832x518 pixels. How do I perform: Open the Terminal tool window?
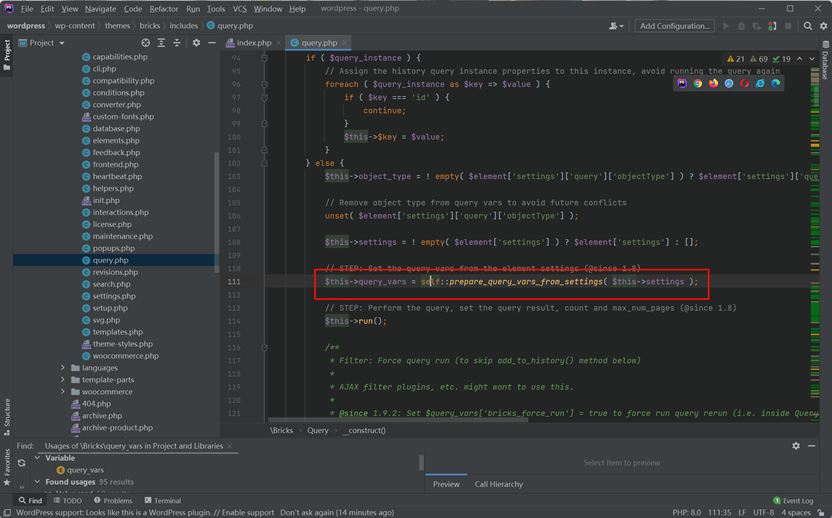[163, 501]
